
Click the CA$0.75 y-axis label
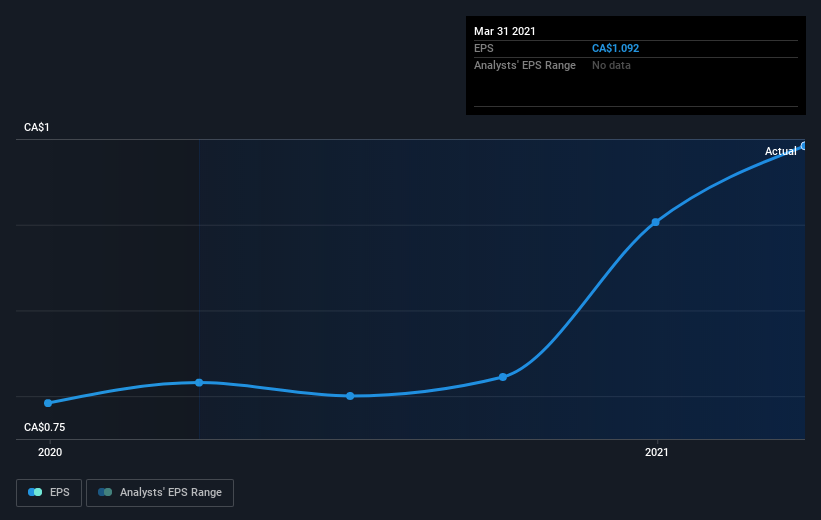click(45, 427)
